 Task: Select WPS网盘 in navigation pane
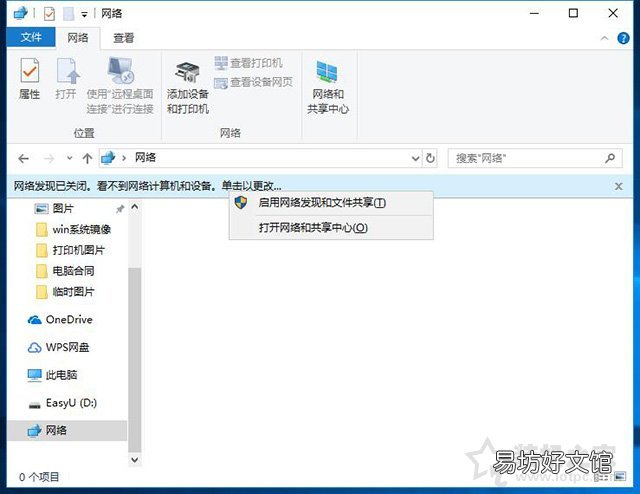pos(58,347)
